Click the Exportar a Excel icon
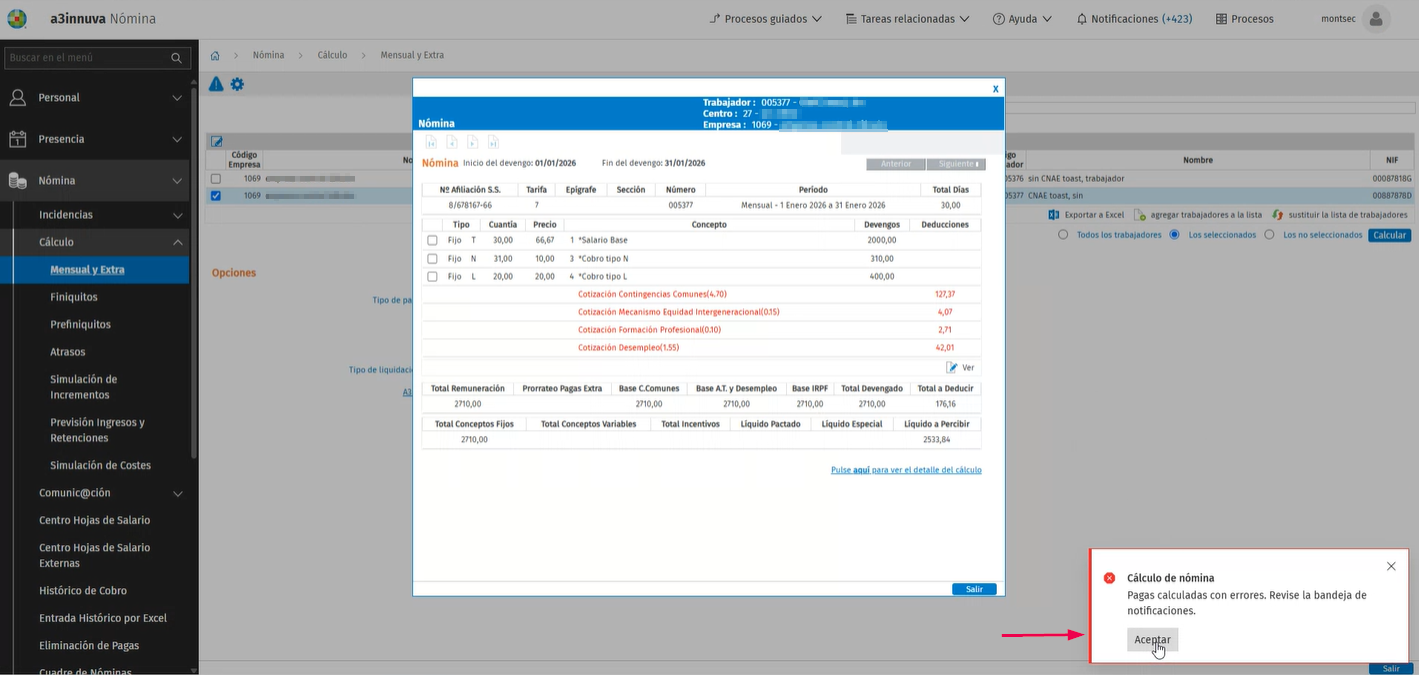The height and width of the screenshot is (675, 1419). pos(1053,215)
